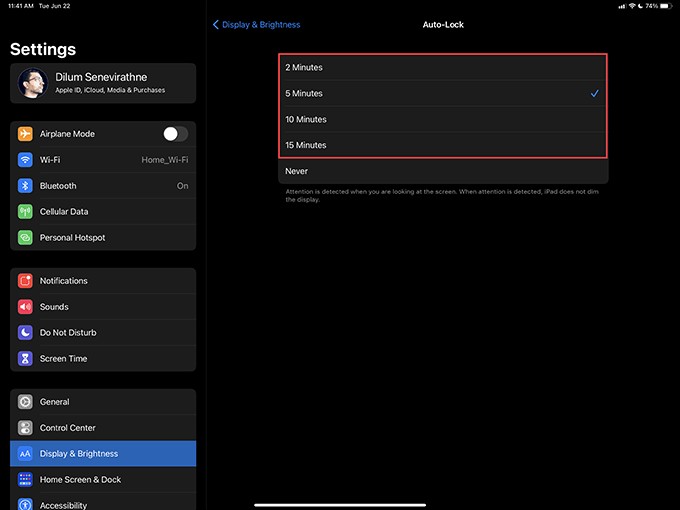Tap the Personal Hotspot green icon

pyautogui.click(x=25, y=238)
